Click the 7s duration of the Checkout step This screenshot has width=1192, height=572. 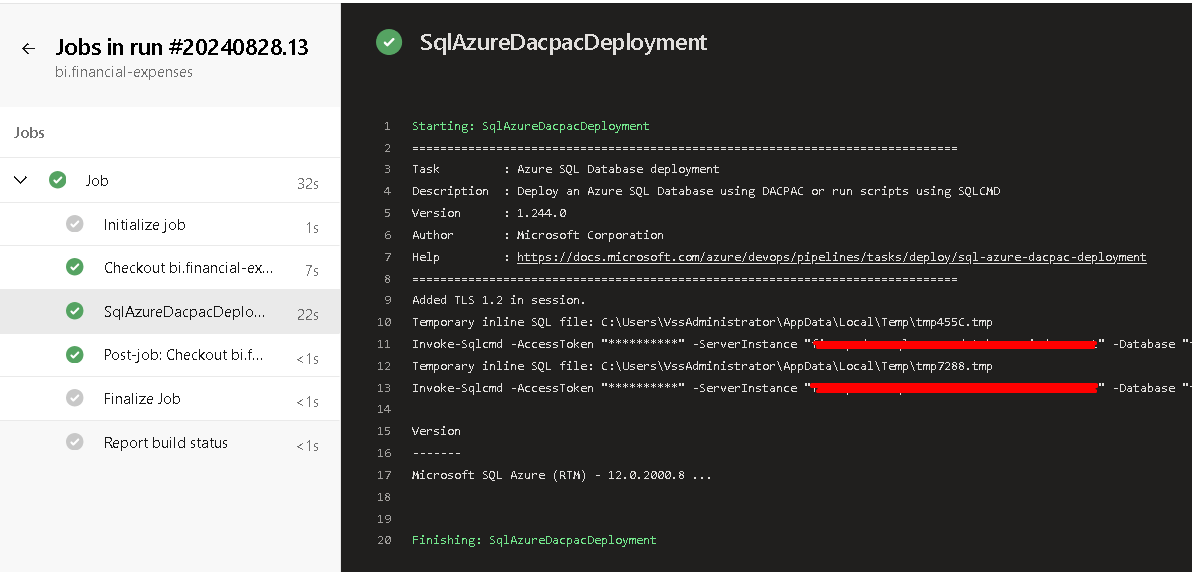pyautogui.click(x=312, y=271)
